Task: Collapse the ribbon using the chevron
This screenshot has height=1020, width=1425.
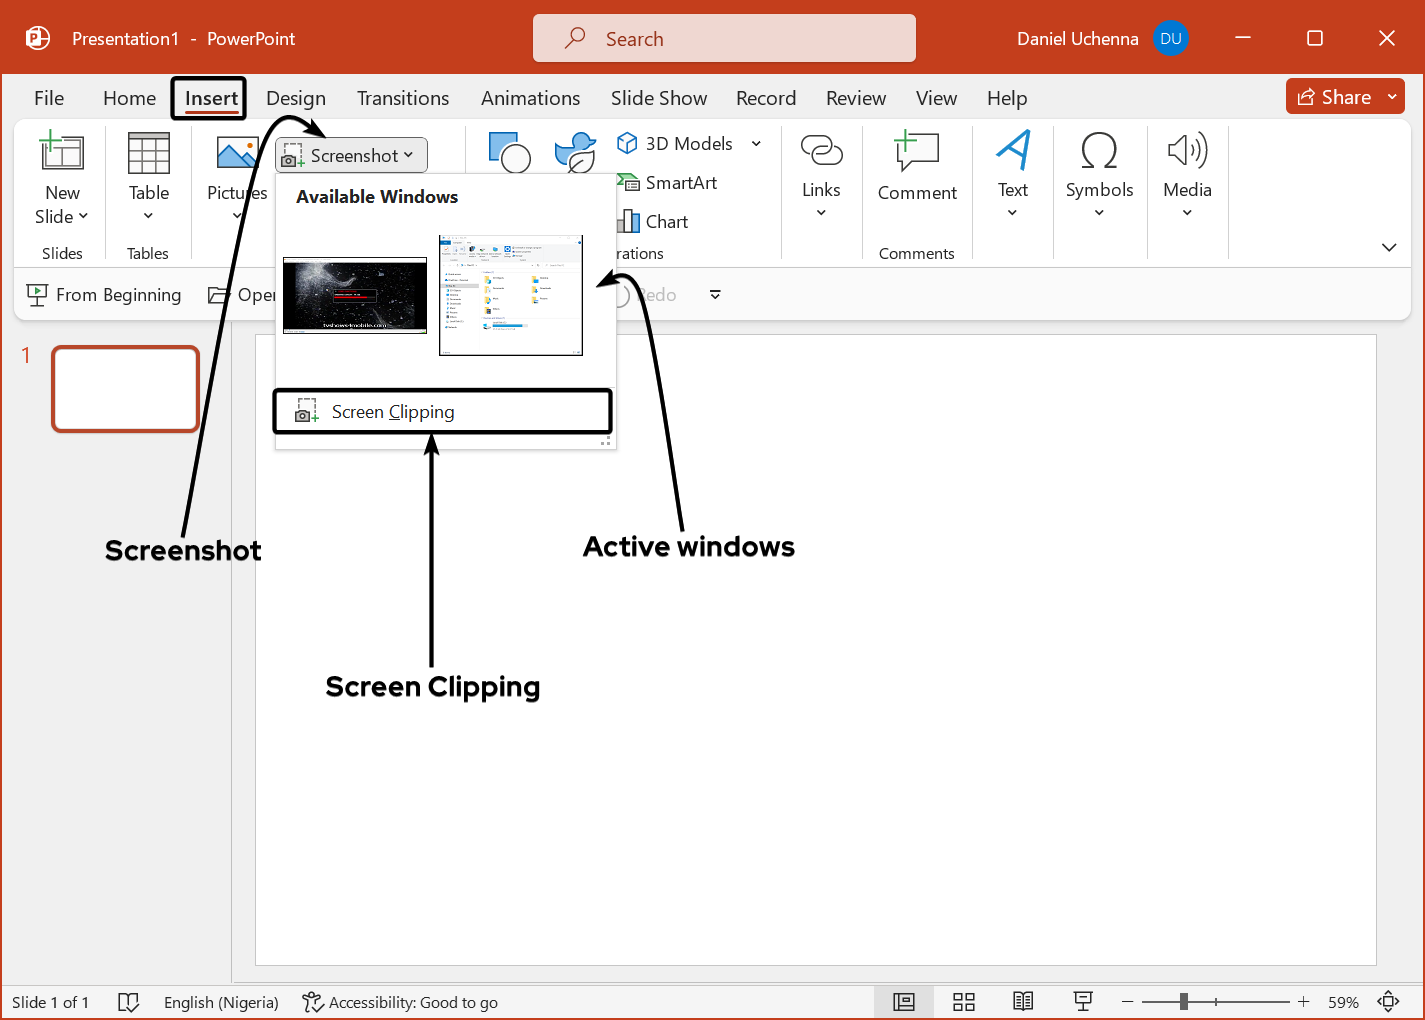Action: tap(1388, 247)
